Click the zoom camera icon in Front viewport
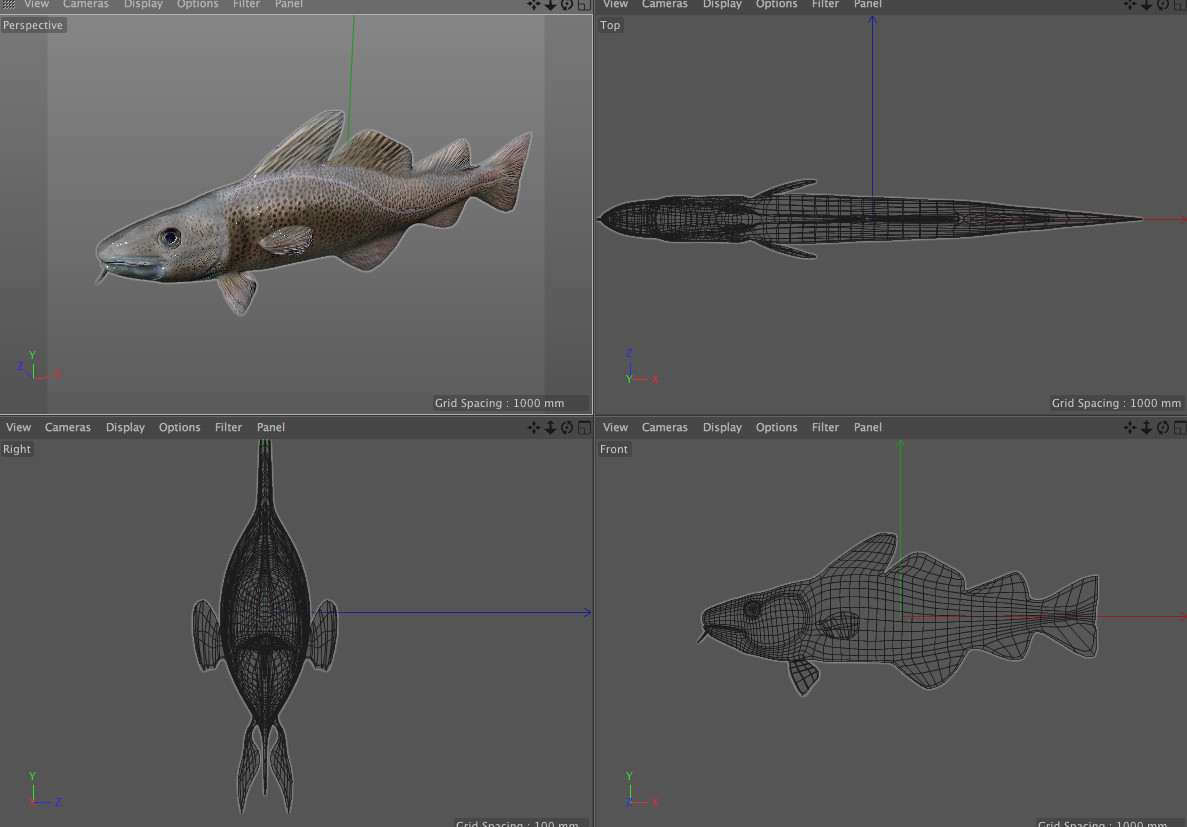 [x=1146, y=428]
